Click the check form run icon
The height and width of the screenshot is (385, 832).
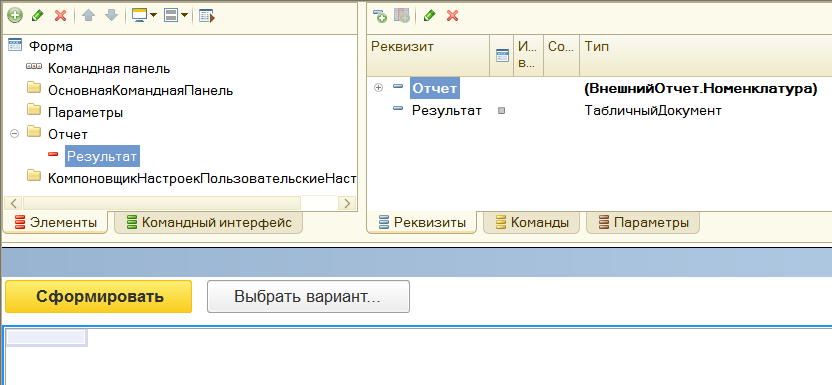(206, 15)
